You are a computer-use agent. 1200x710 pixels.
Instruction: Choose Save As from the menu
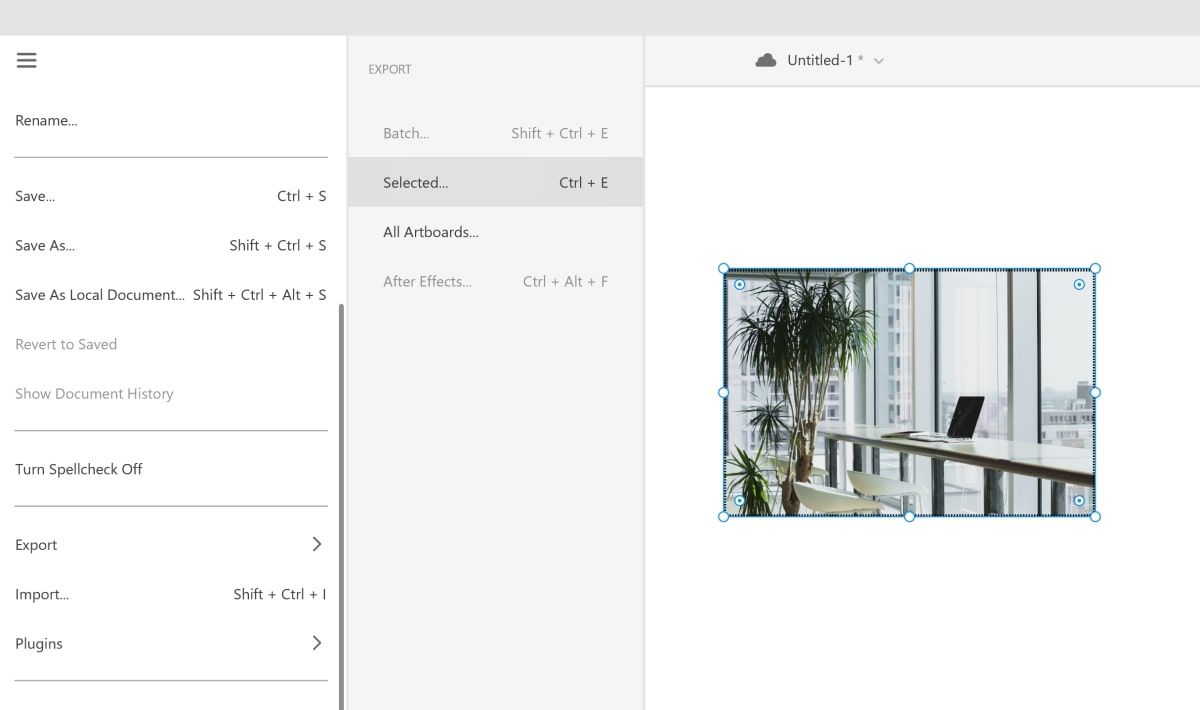[x=44, y=245]
